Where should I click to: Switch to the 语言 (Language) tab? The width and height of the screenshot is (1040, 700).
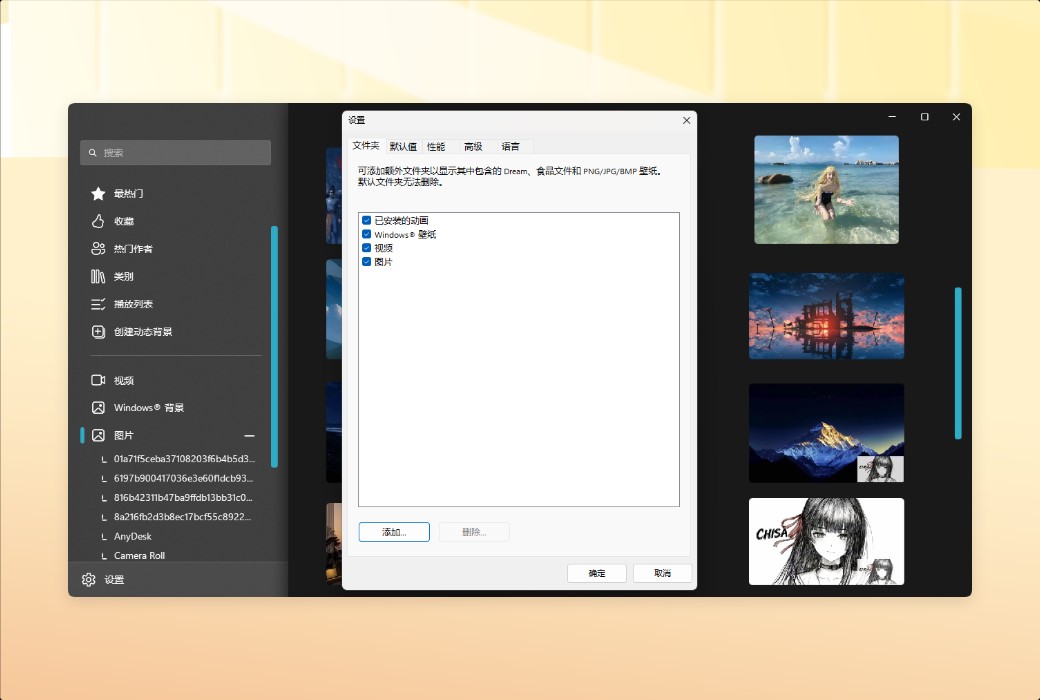click(510, 146)
